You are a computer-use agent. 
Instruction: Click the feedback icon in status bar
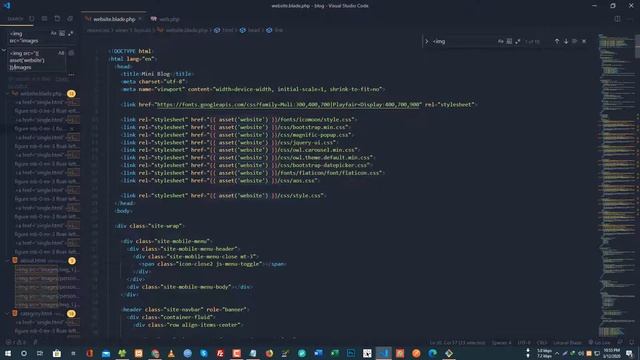click(620, 342)
